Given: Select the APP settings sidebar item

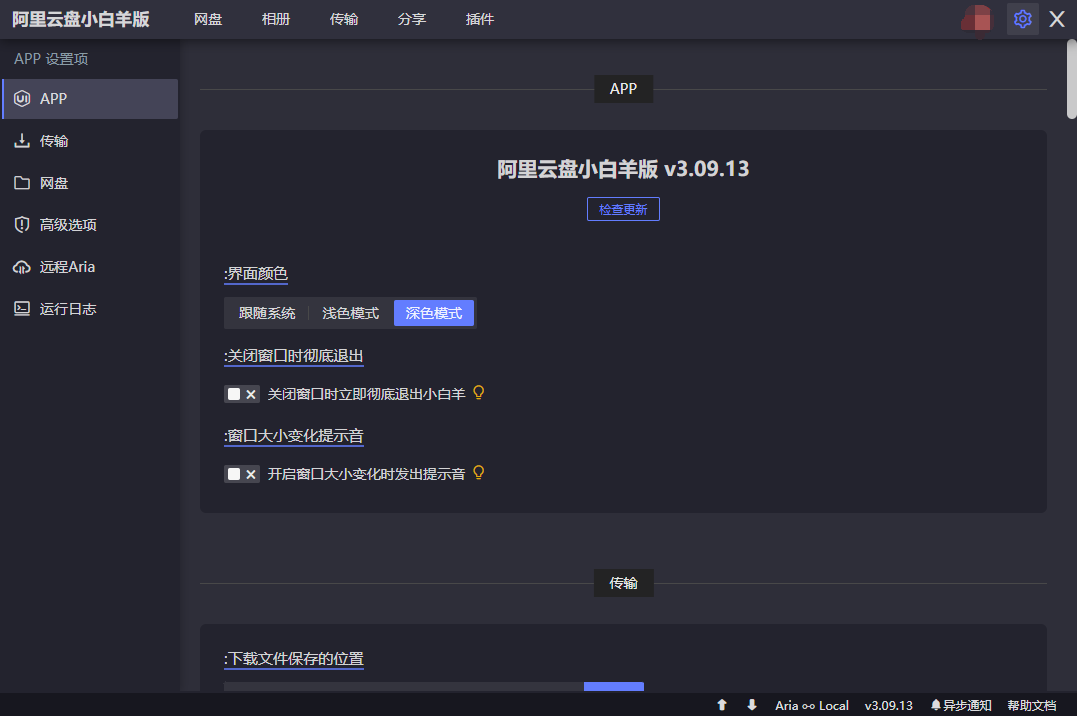Looking at the screenshot, I should (x=90, y=99).
